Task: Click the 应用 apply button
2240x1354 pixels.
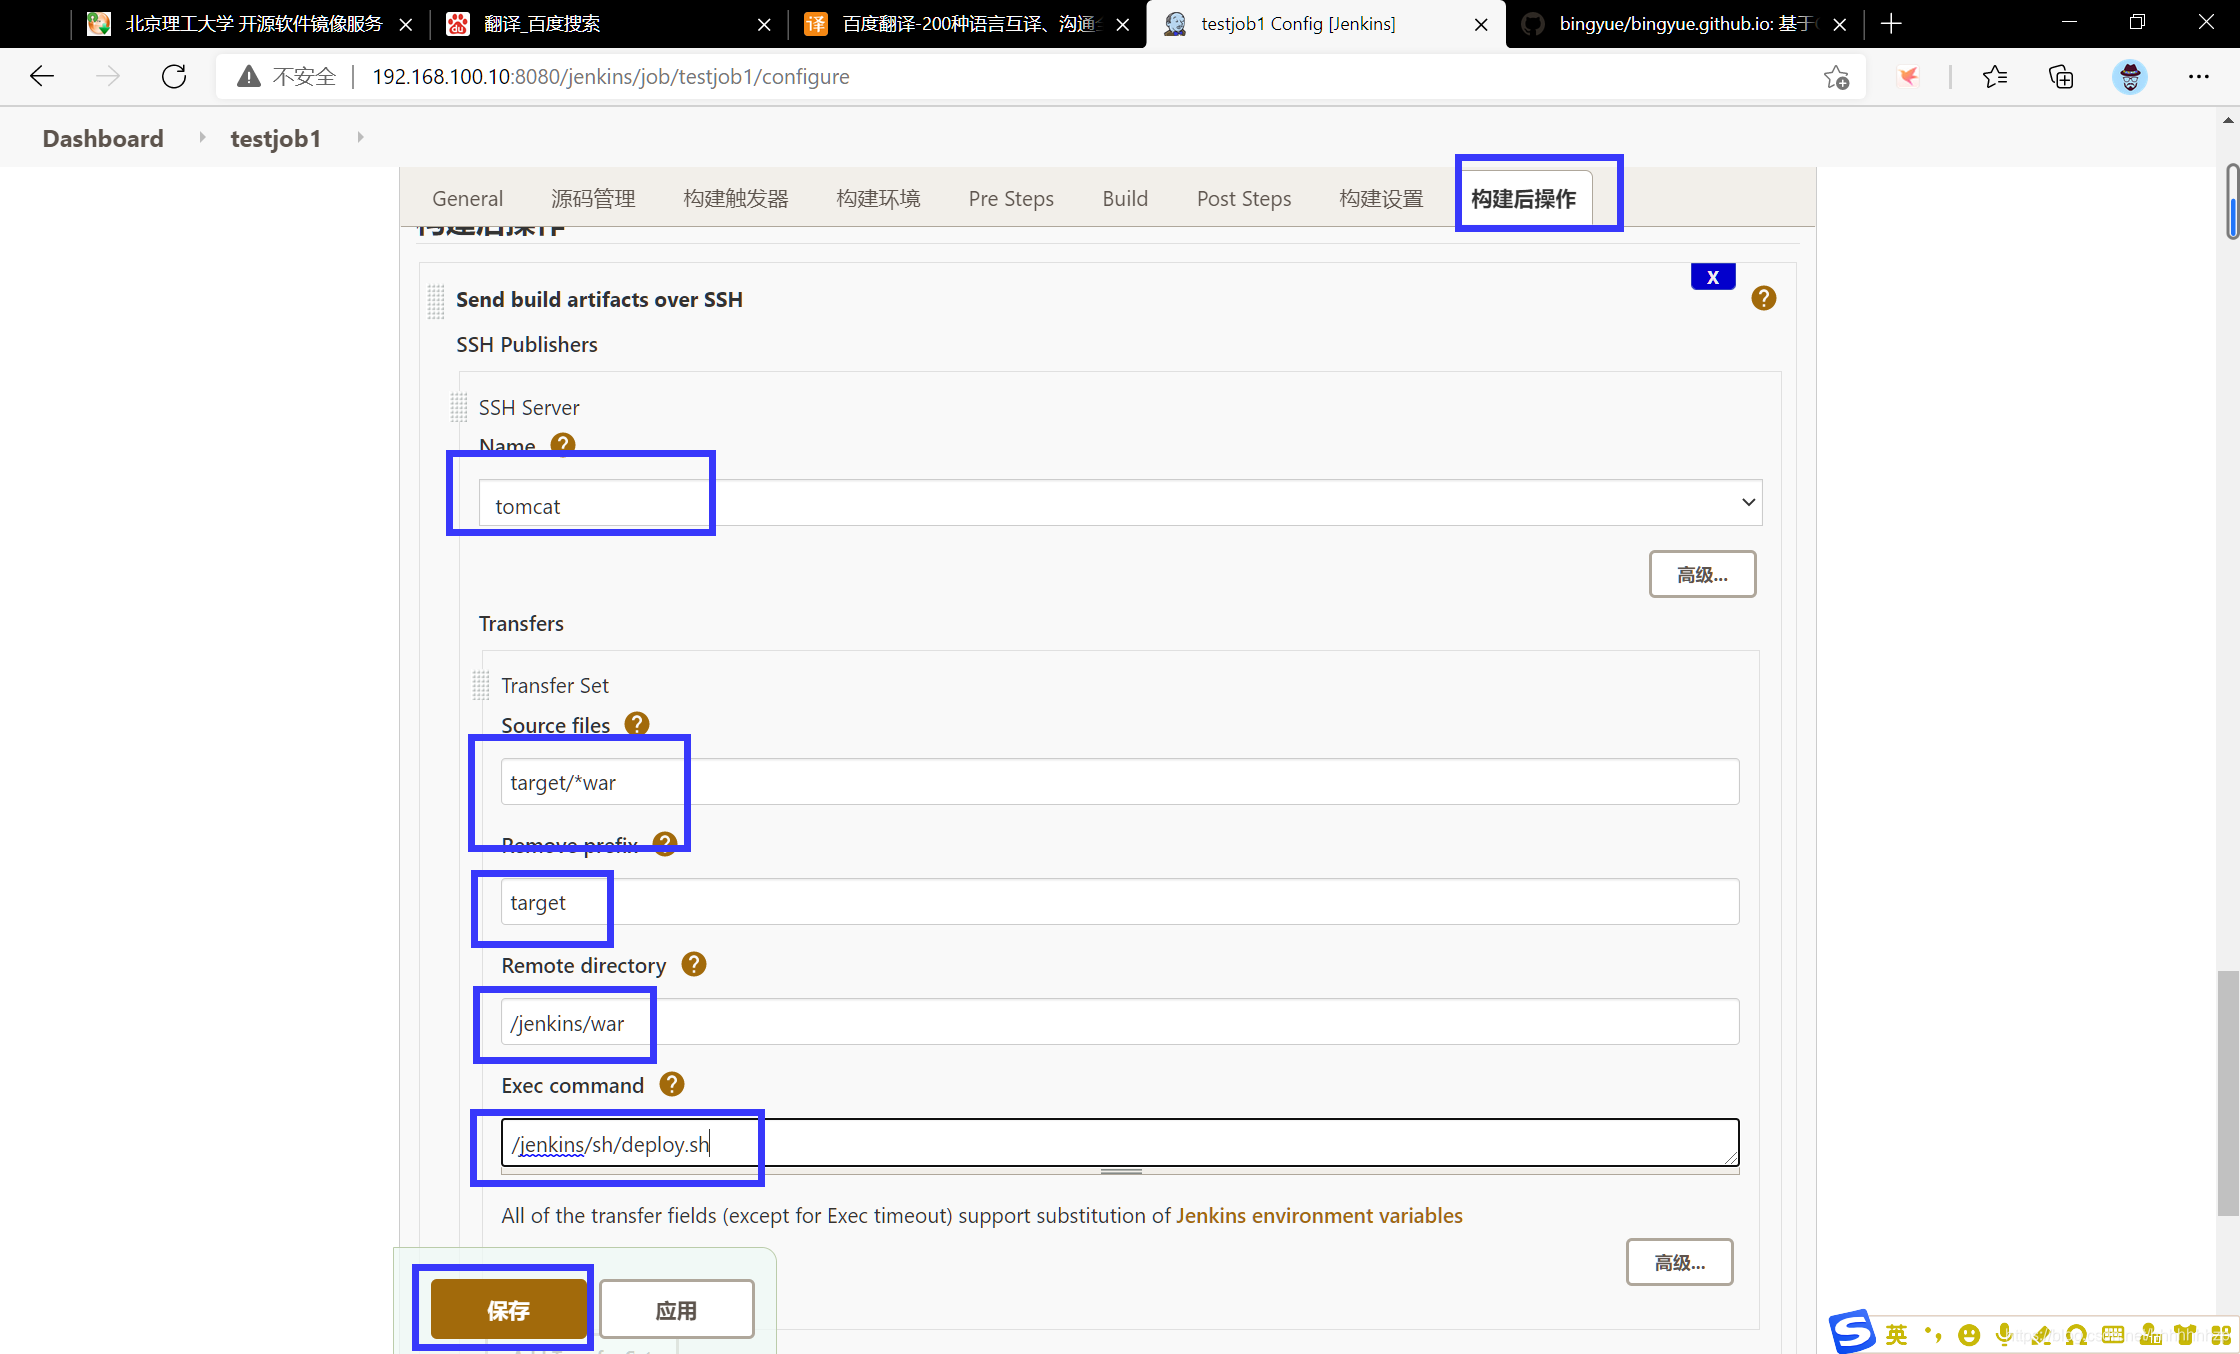Action: tap(677, 1309)
